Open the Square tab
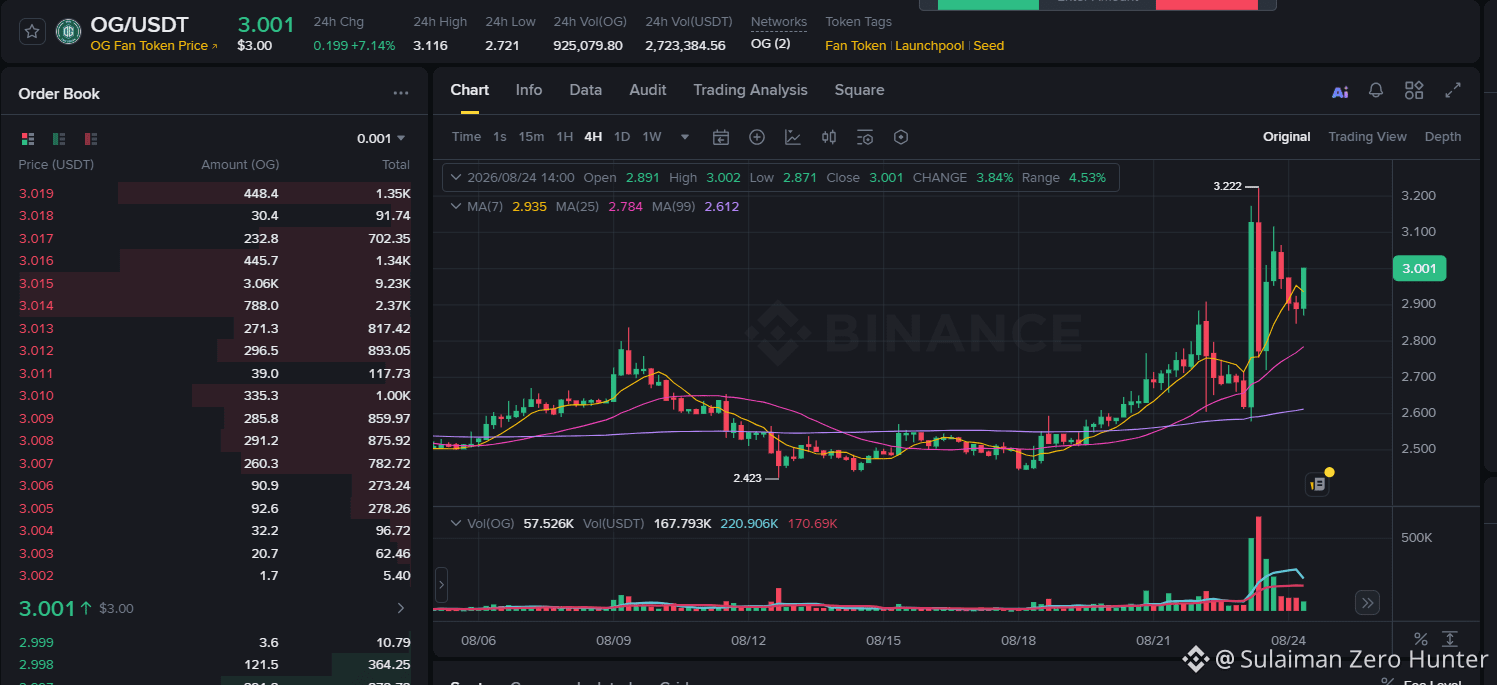Screen dimensions: 1497x685 click(860, 90)
